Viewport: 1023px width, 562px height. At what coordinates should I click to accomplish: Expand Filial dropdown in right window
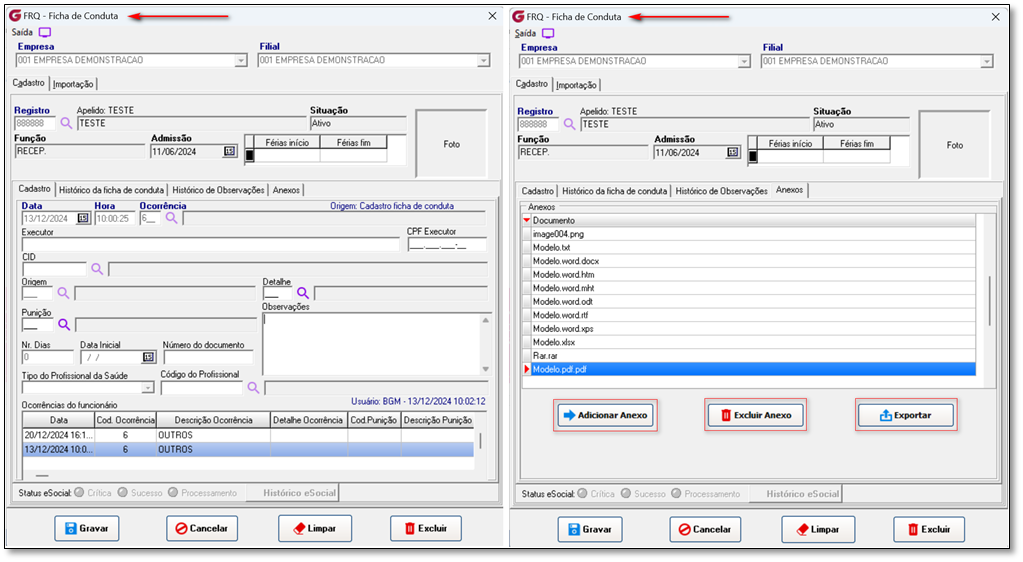[986, 61]
